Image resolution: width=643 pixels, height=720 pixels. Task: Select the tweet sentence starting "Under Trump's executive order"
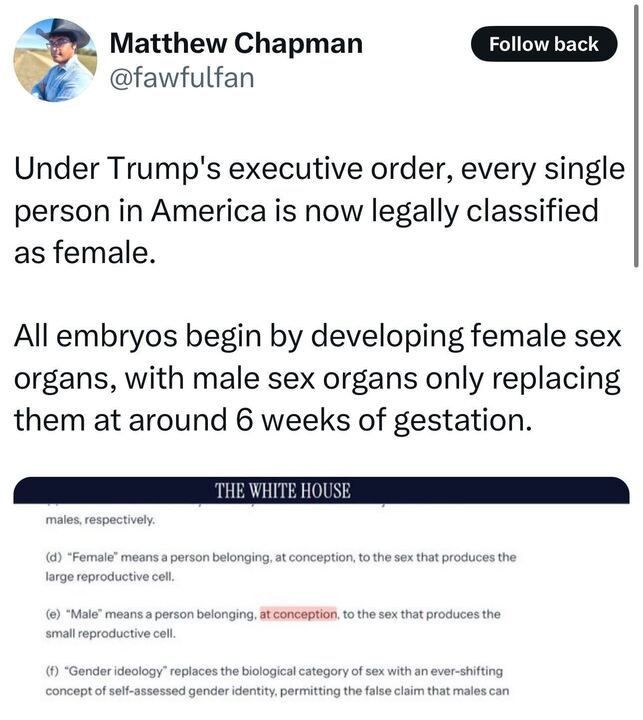pyautogui.click(x=318, y=209)
